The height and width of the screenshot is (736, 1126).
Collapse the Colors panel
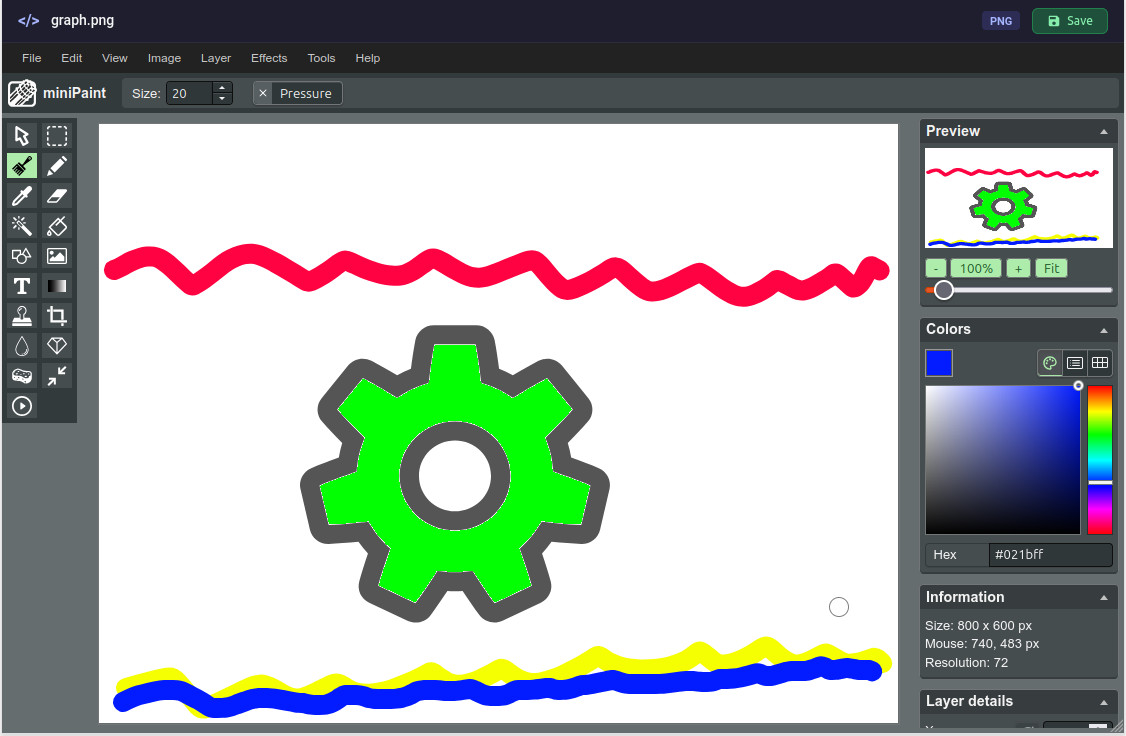point(1104,330)
